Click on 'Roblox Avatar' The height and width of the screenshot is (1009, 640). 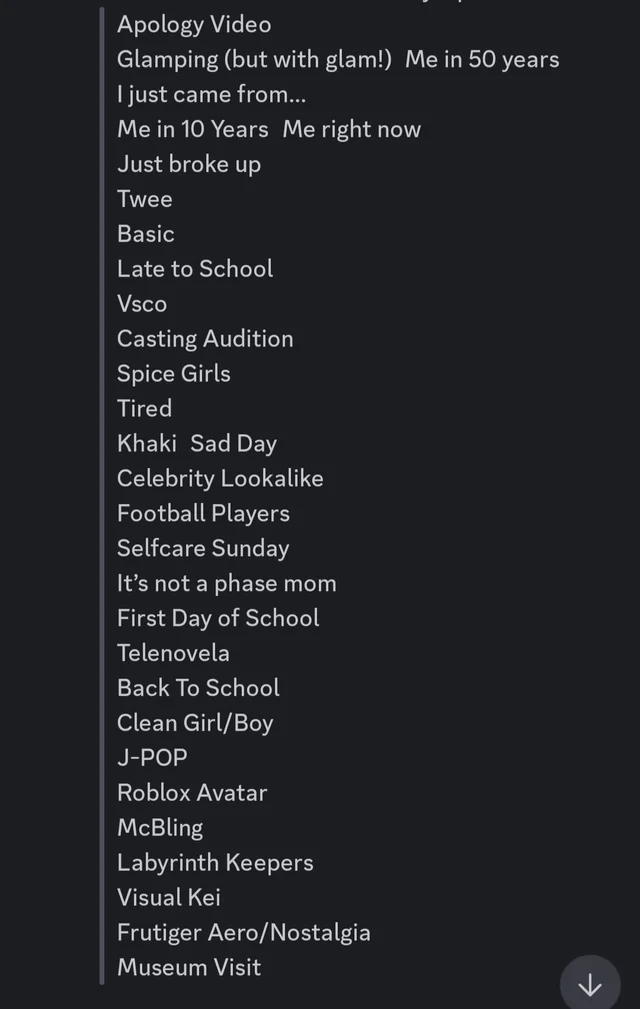[192, 792]
